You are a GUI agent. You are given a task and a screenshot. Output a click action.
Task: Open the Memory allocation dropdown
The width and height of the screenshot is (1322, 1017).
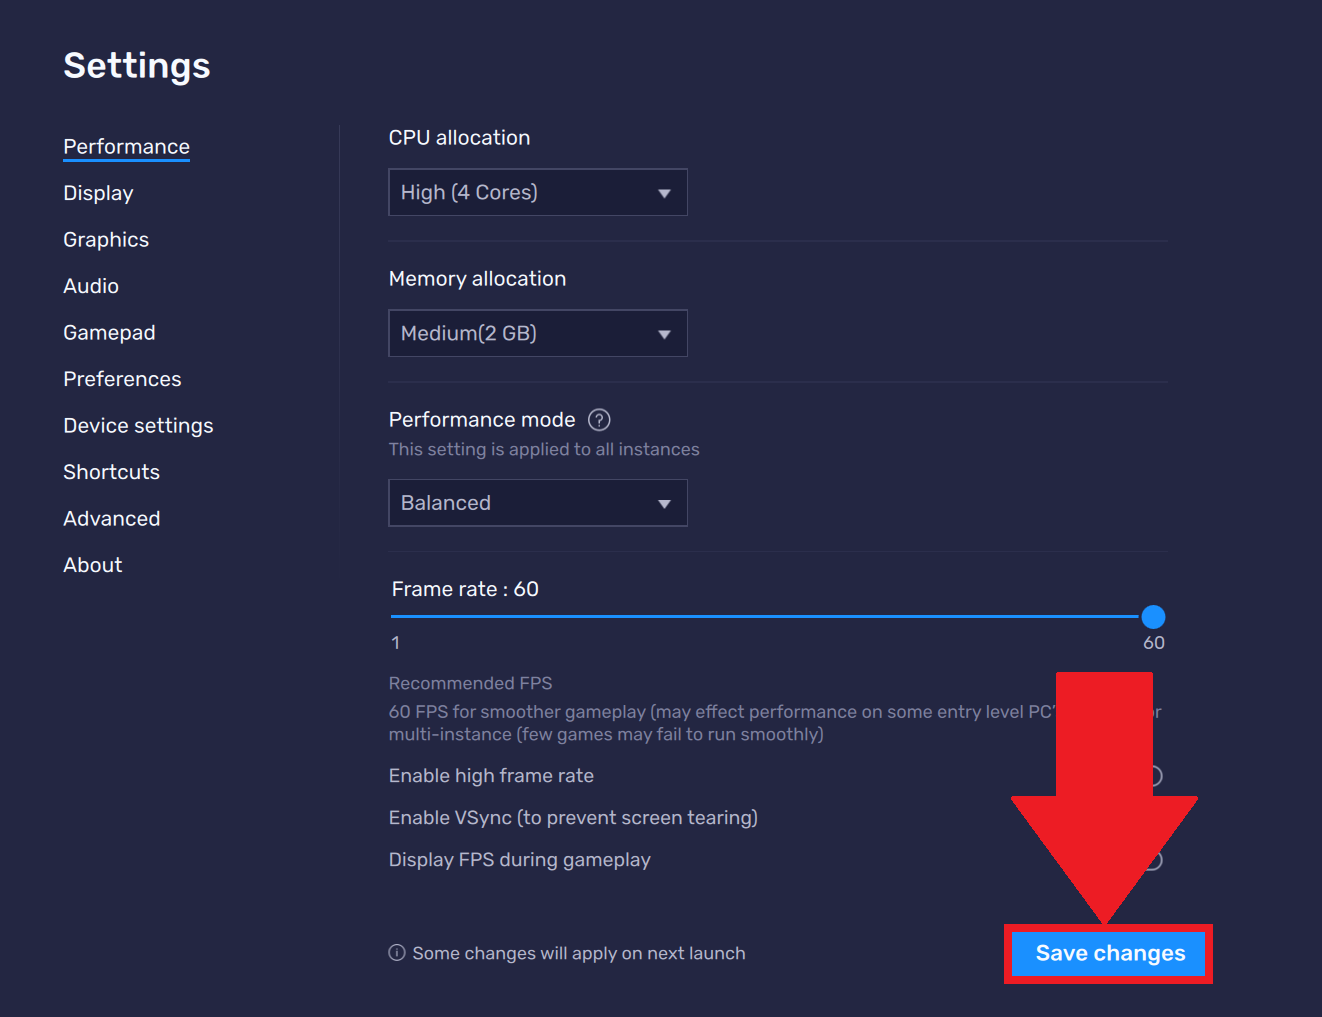click(537, 333)
